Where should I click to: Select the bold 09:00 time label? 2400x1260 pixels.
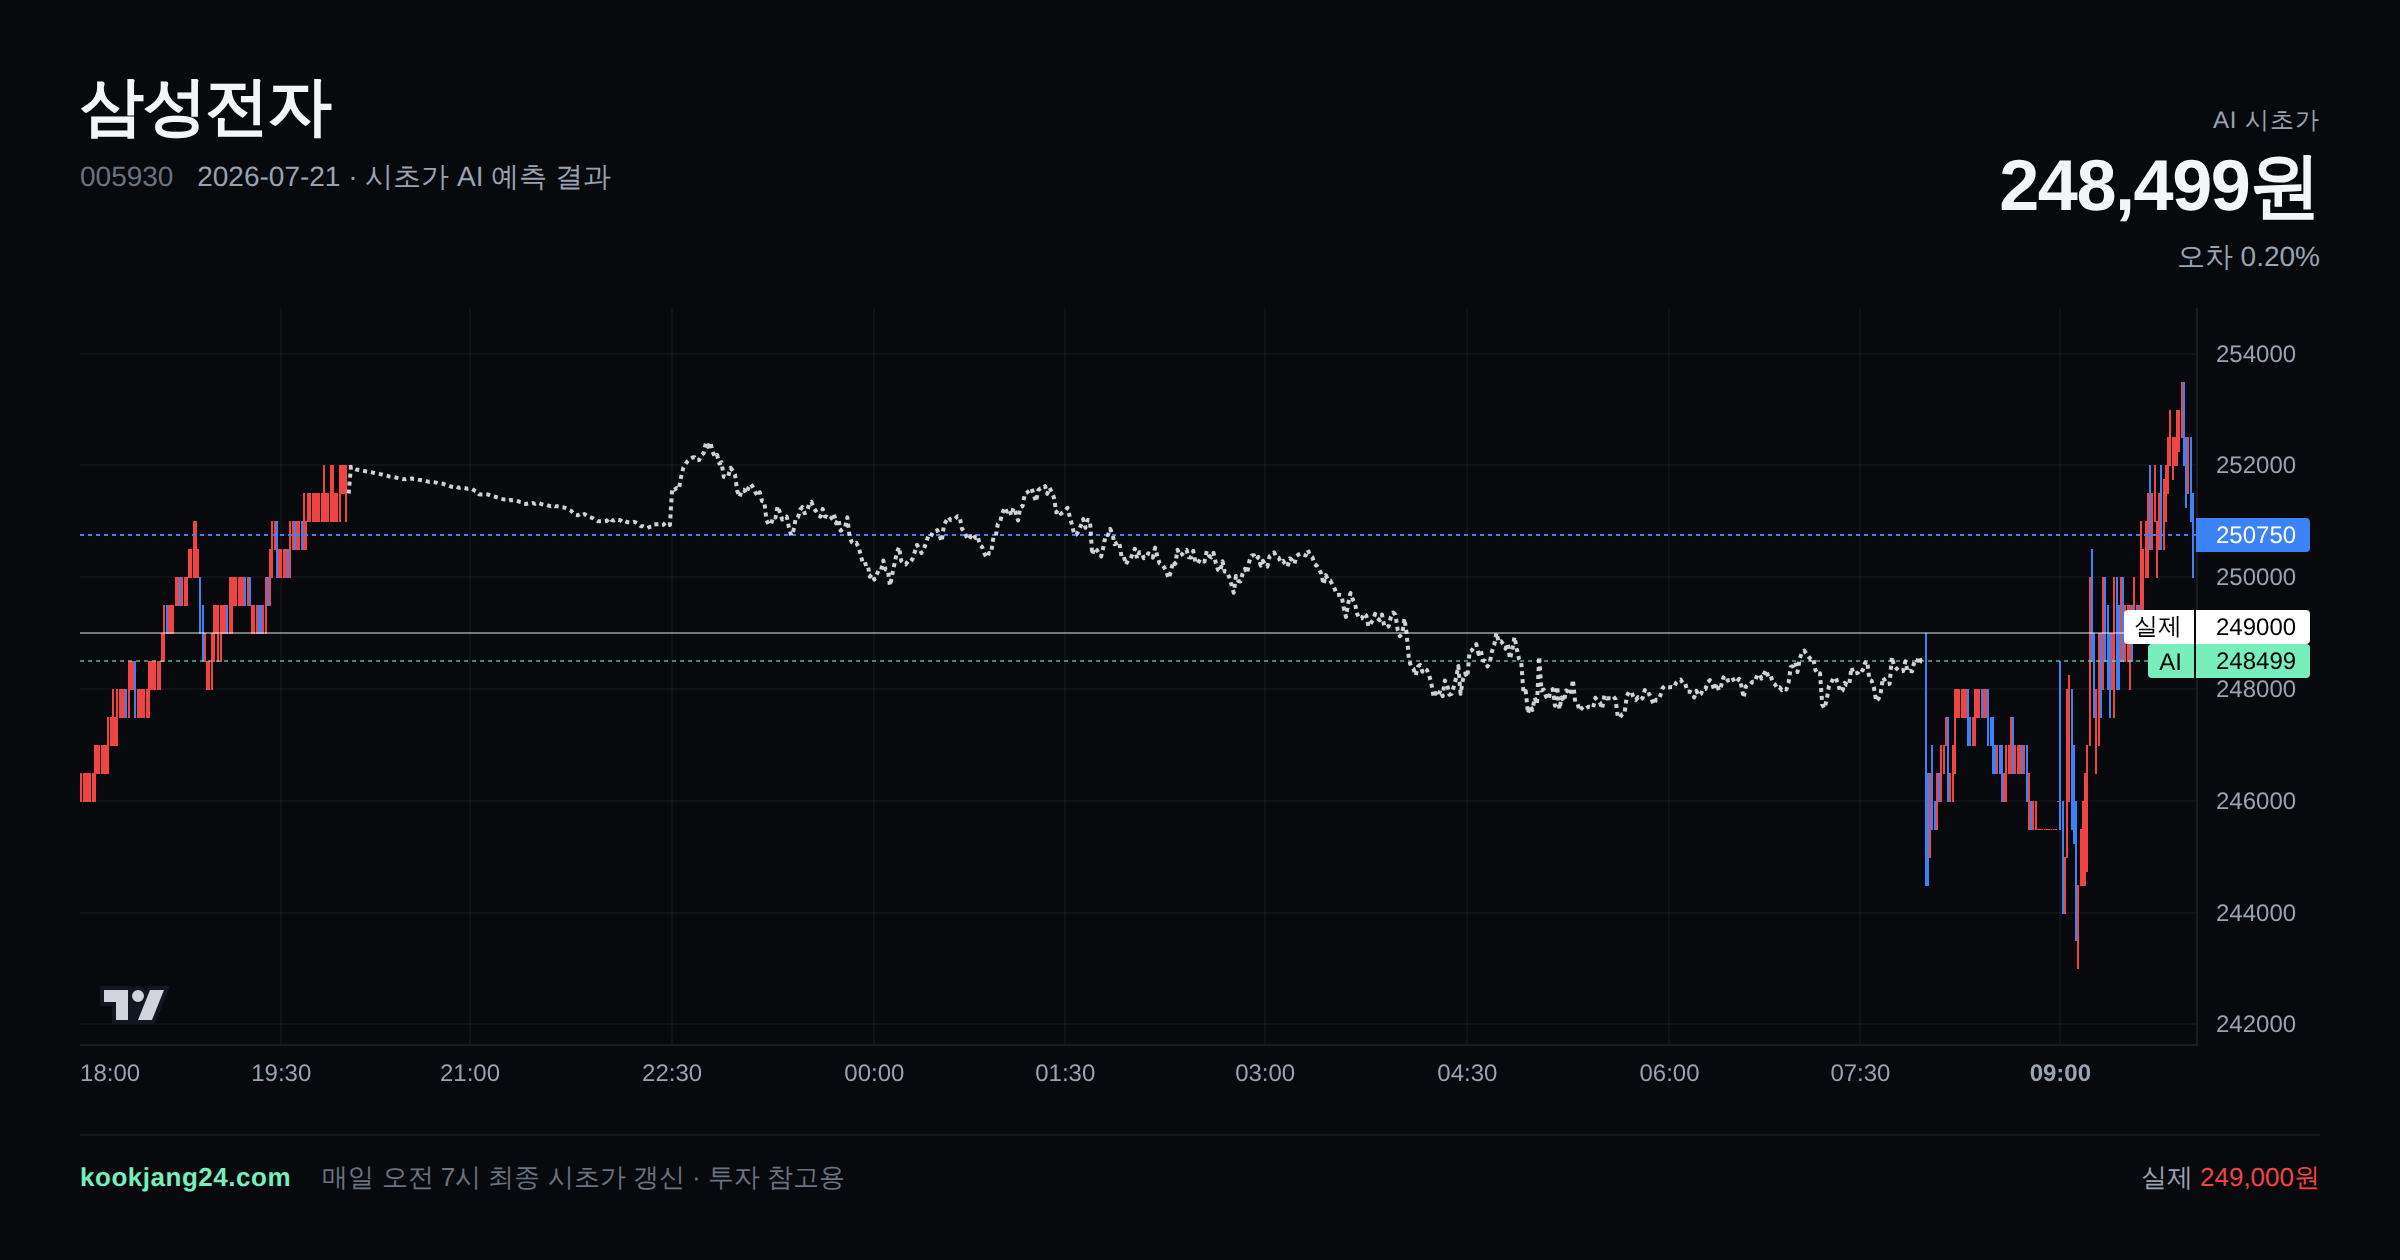2060,1073
